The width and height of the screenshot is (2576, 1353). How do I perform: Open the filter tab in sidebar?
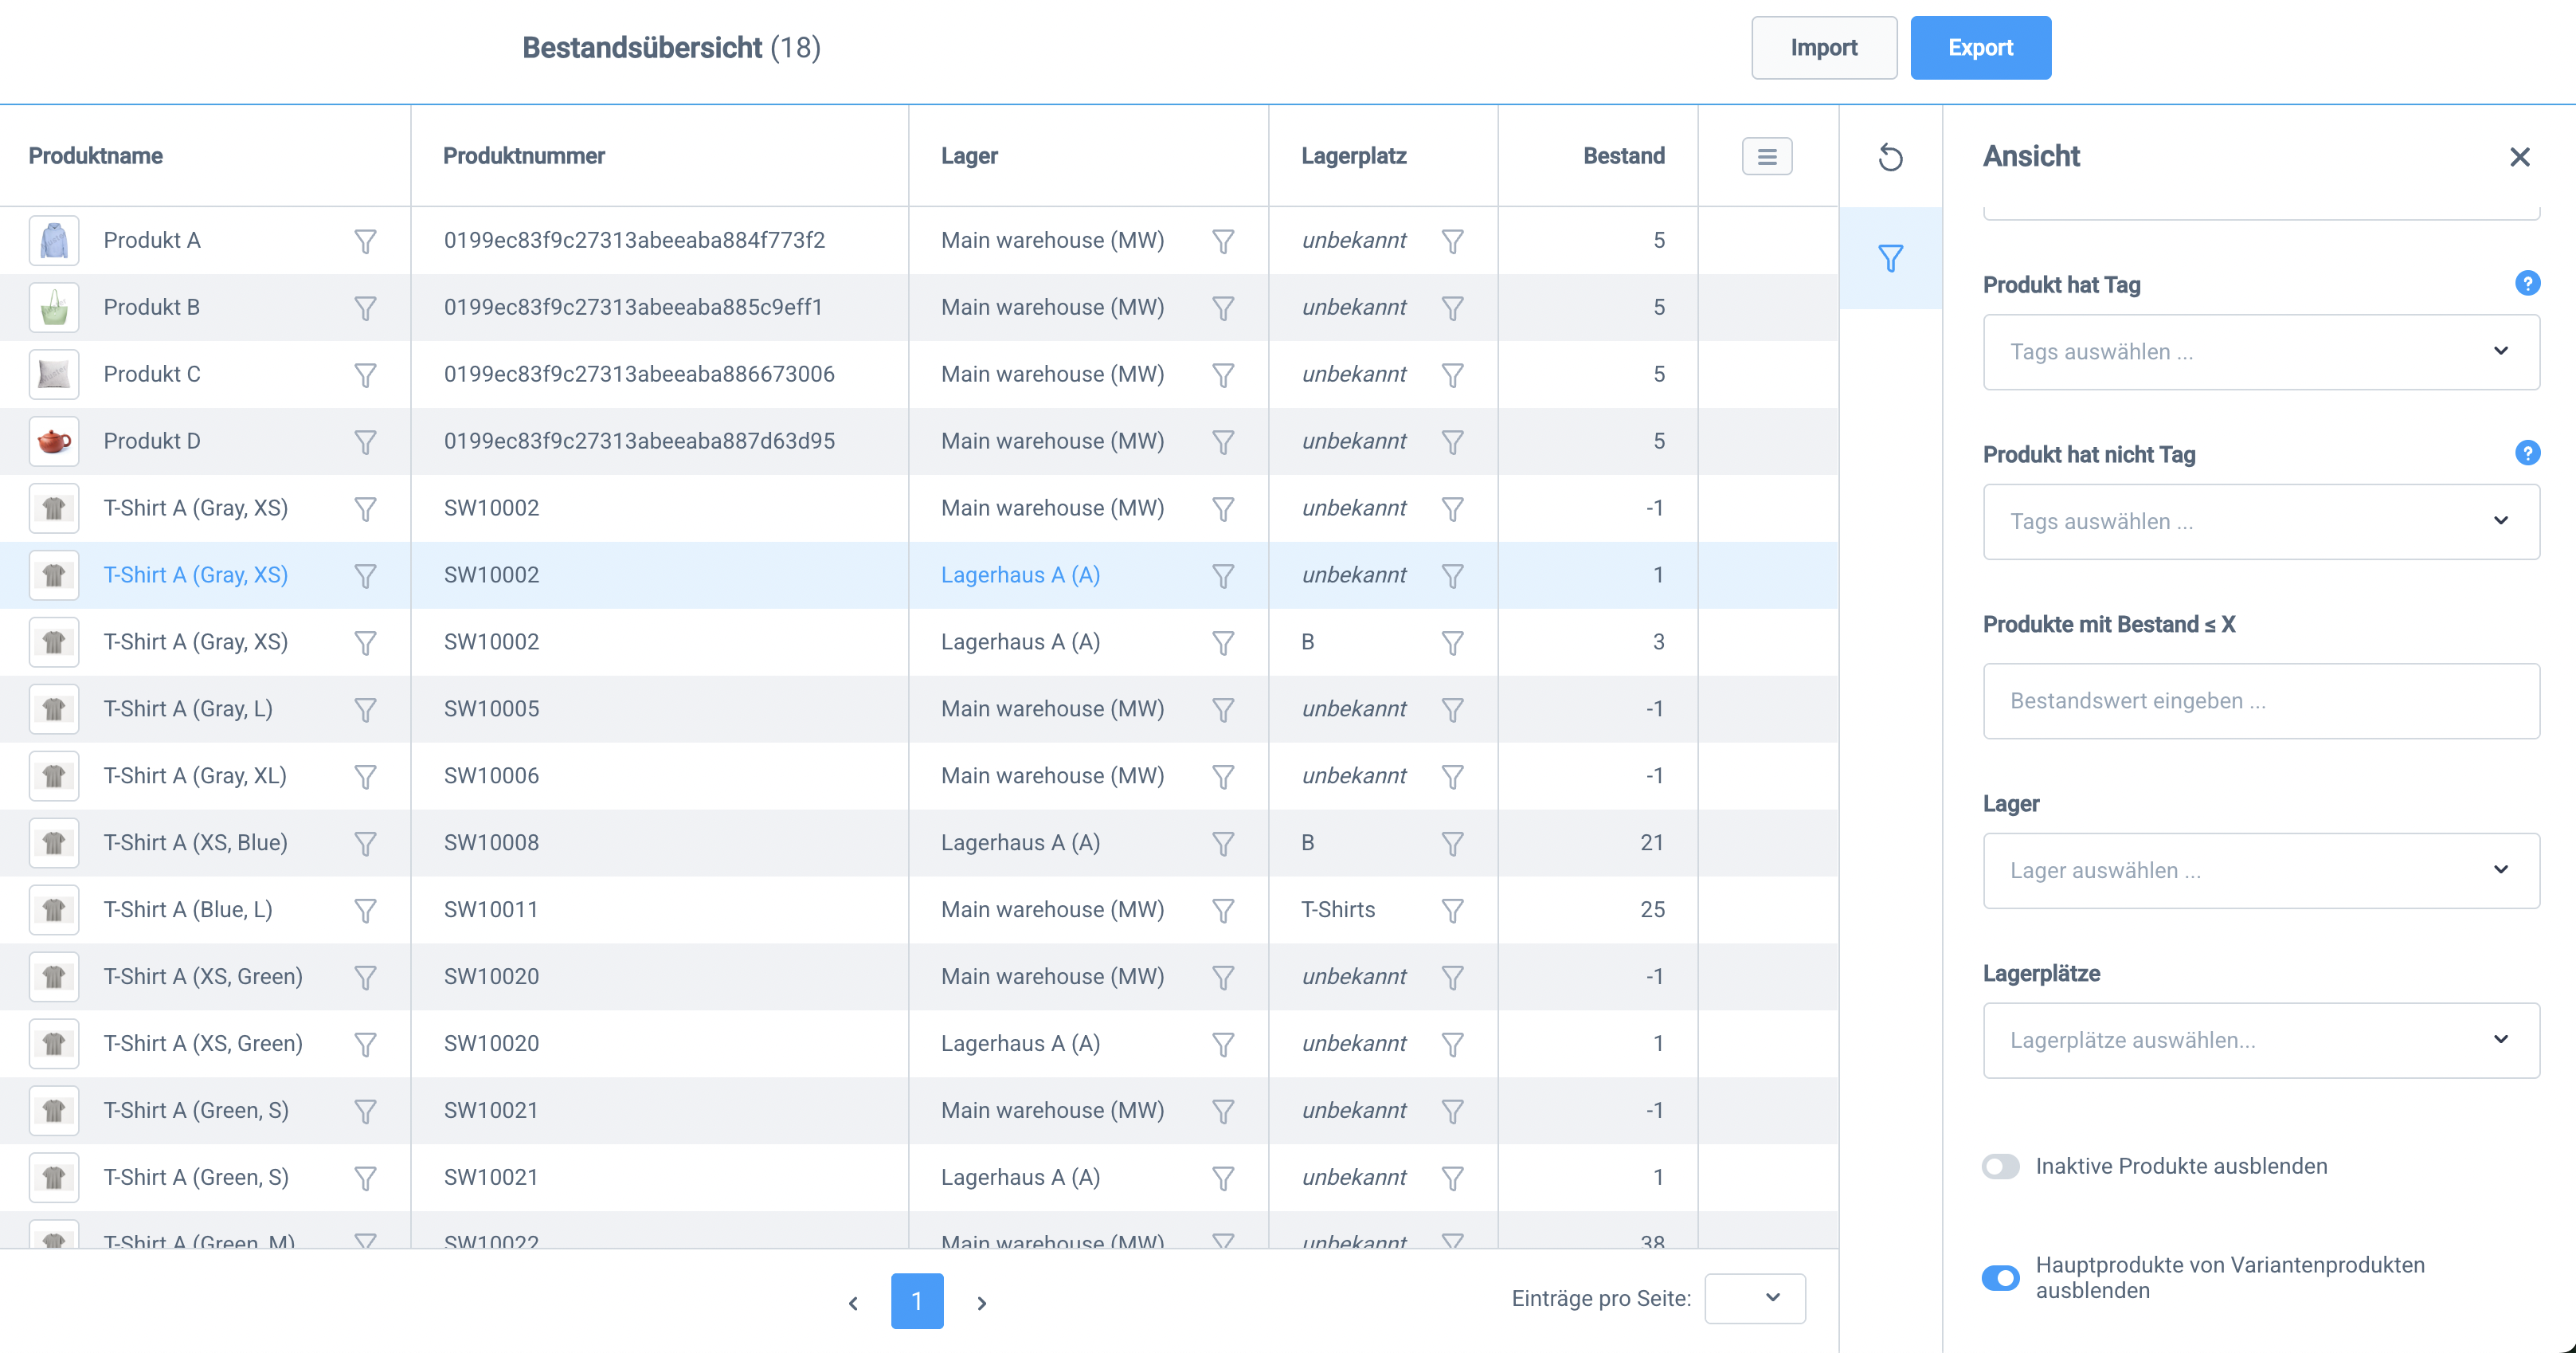(x=1890, y=258)
